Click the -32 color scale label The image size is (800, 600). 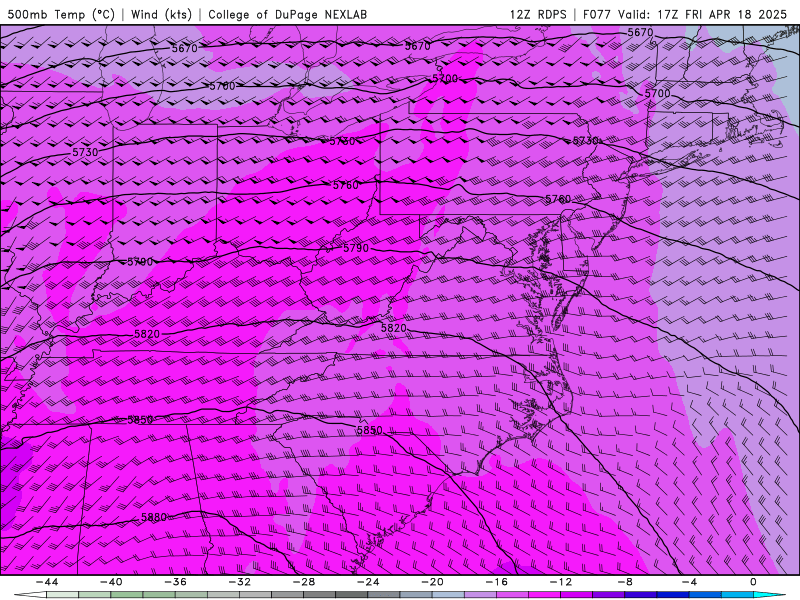pos(239,582)
